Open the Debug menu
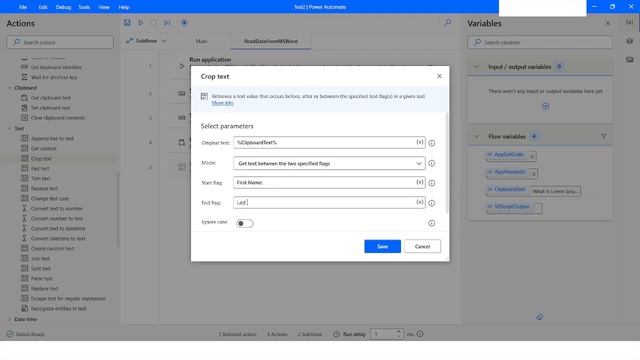This screenshot has height=360, width=640. coord(63,7)
